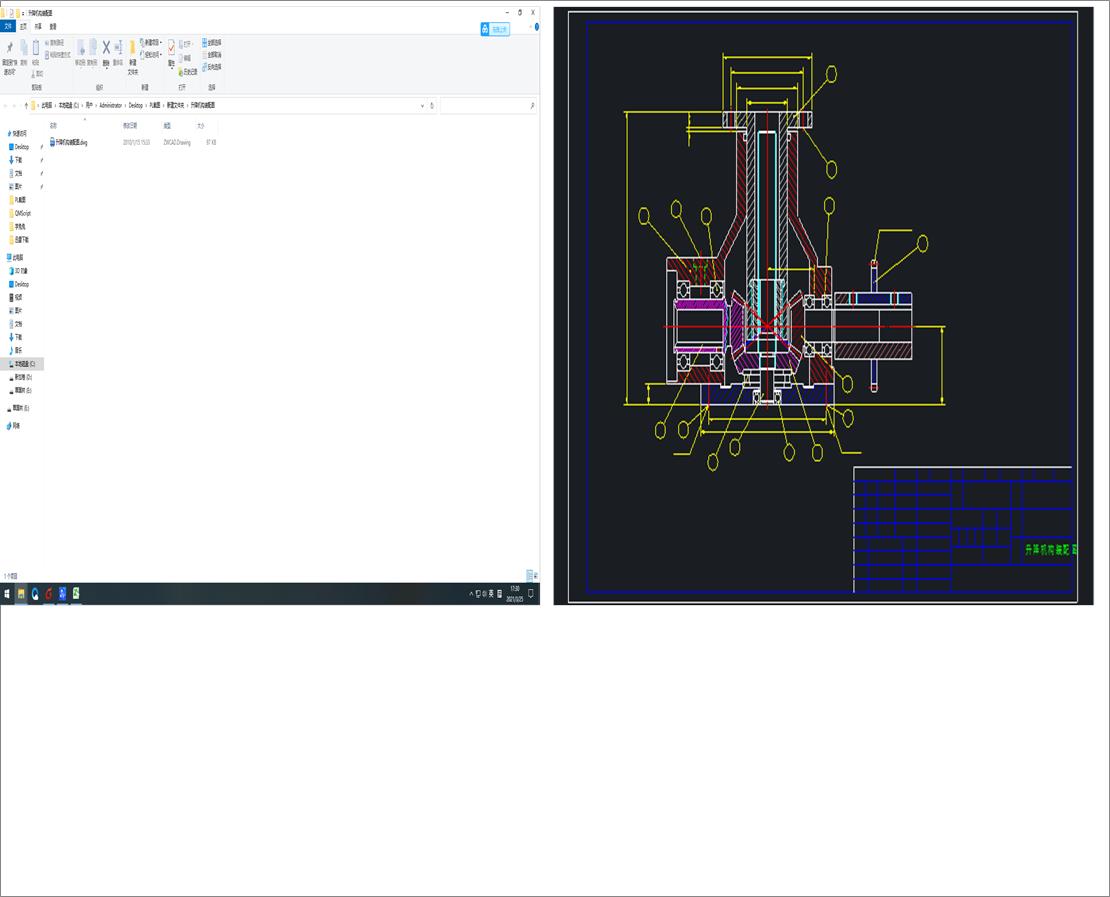Click the Up arrow navigation button
Screen dimensions: 1110x897
pos(26,105)
